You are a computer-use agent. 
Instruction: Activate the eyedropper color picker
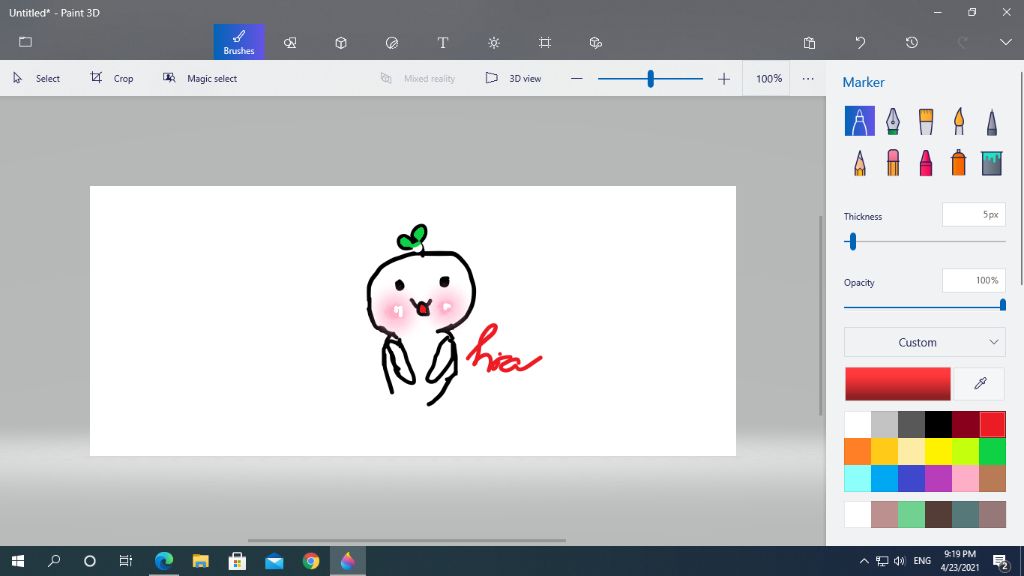980,383
